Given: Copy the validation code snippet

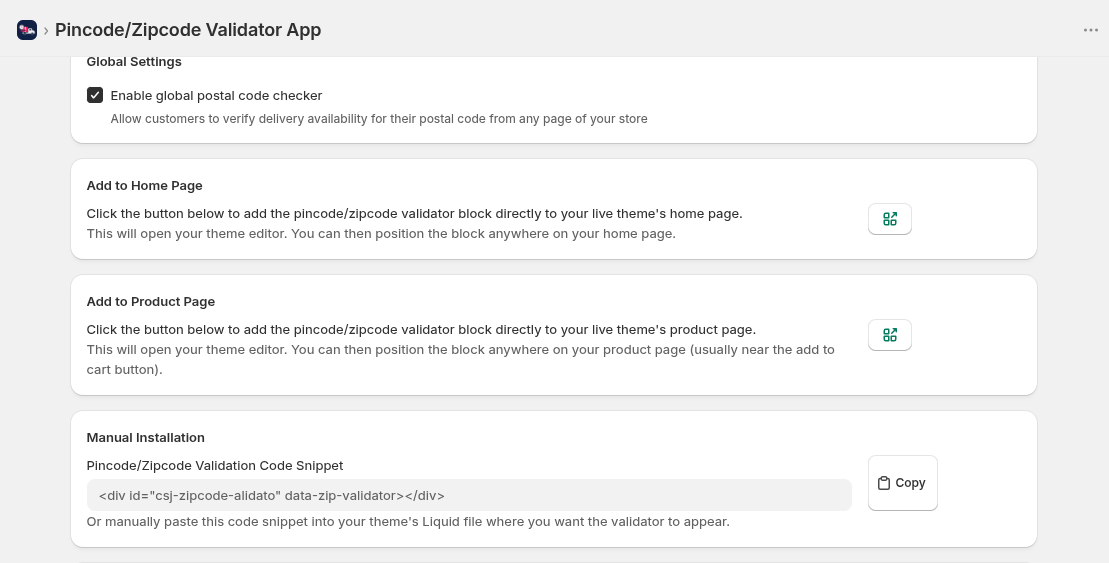Looking at the screenshot, I should [902, 483].
